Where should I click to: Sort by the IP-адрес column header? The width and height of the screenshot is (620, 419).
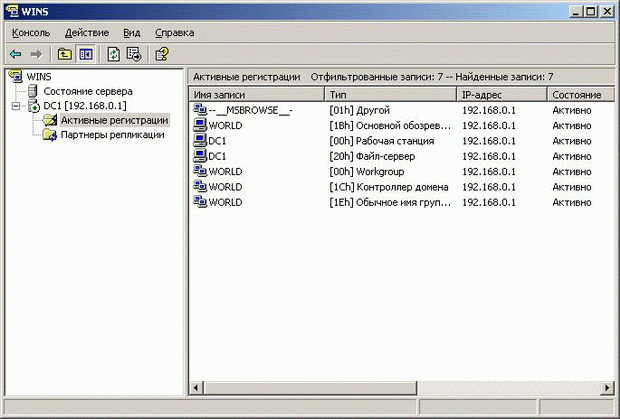(x=500, y=94)
